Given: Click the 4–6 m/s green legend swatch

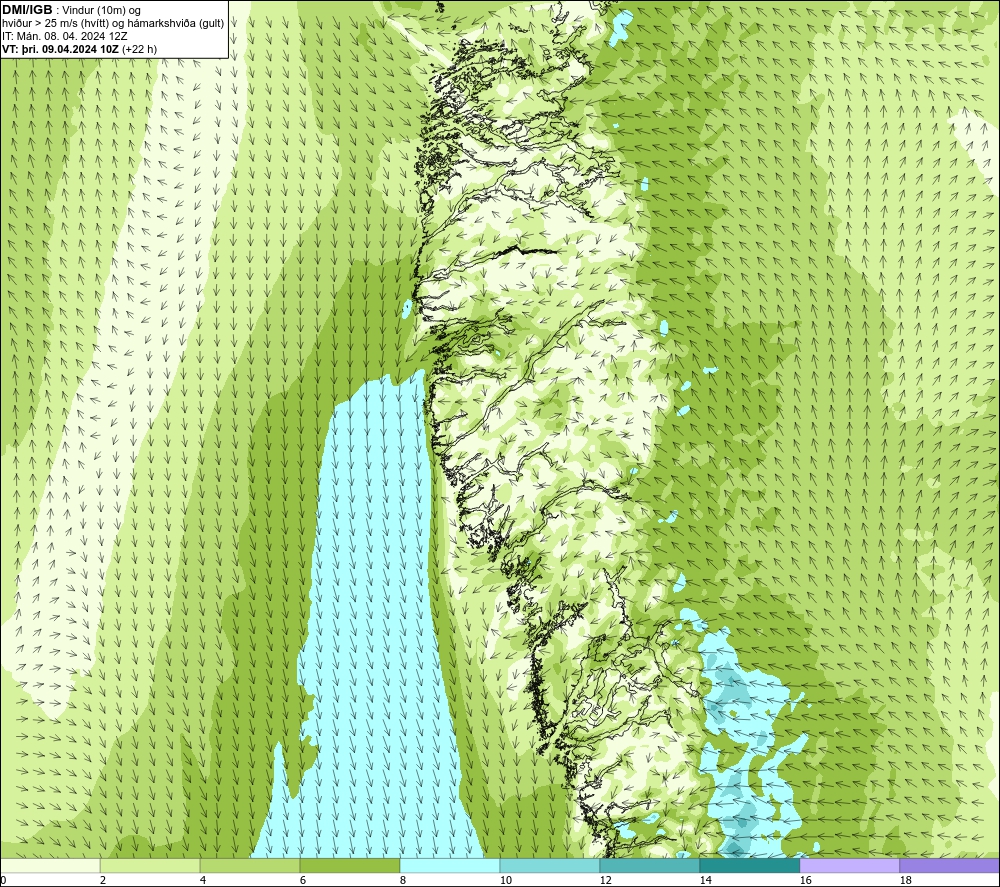Looking at the screenshot, I should click(x=250, y=865).
